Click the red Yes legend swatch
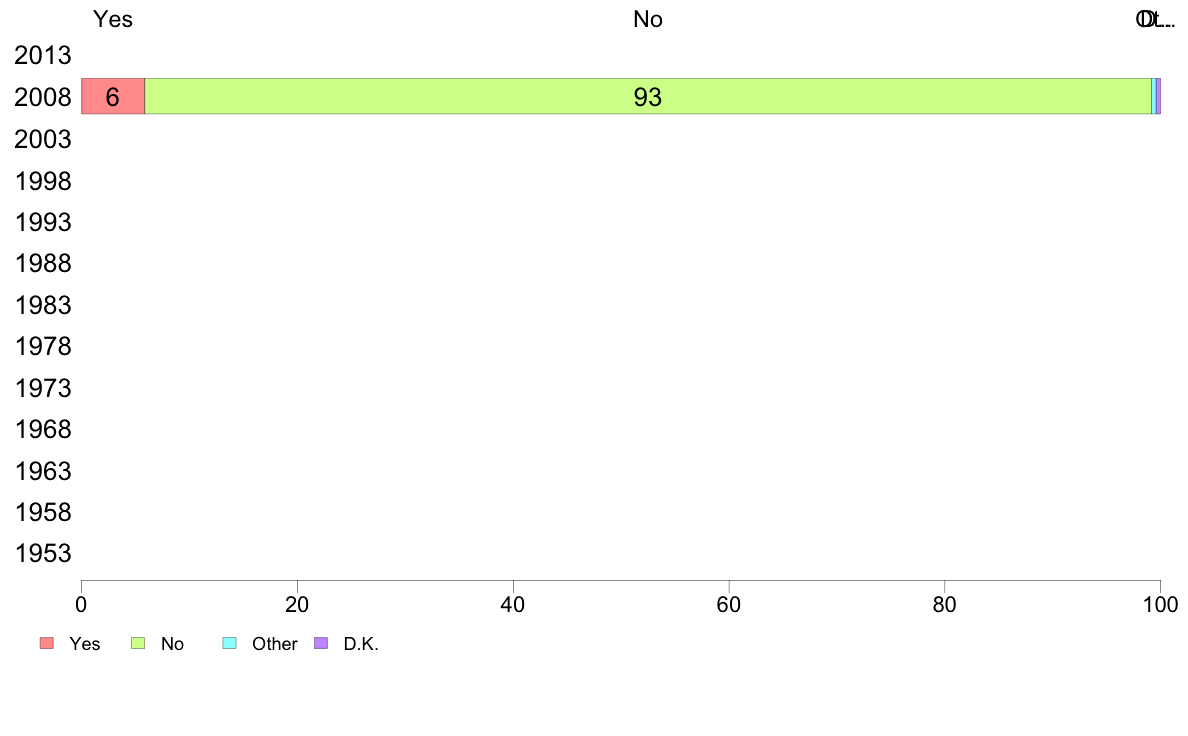The image size is (1188, 736). pyautogui.click(x=47, y=643)
